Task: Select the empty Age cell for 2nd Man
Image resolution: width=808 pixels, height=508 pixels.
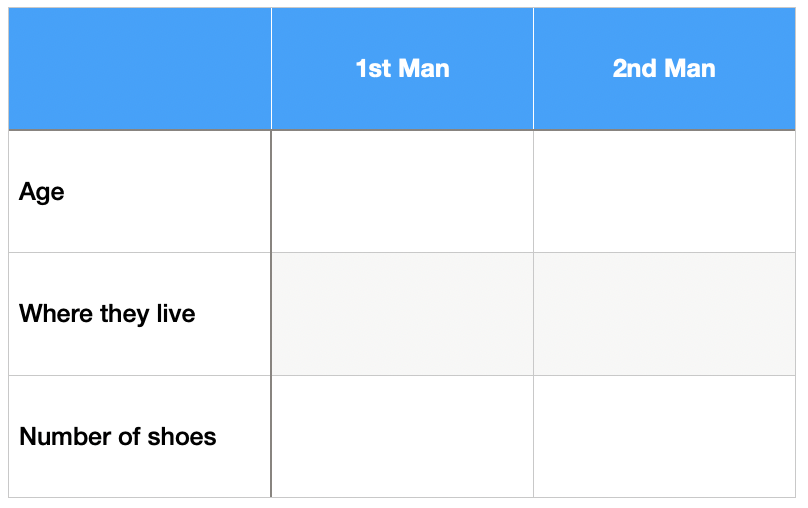Action: (664, 191)
